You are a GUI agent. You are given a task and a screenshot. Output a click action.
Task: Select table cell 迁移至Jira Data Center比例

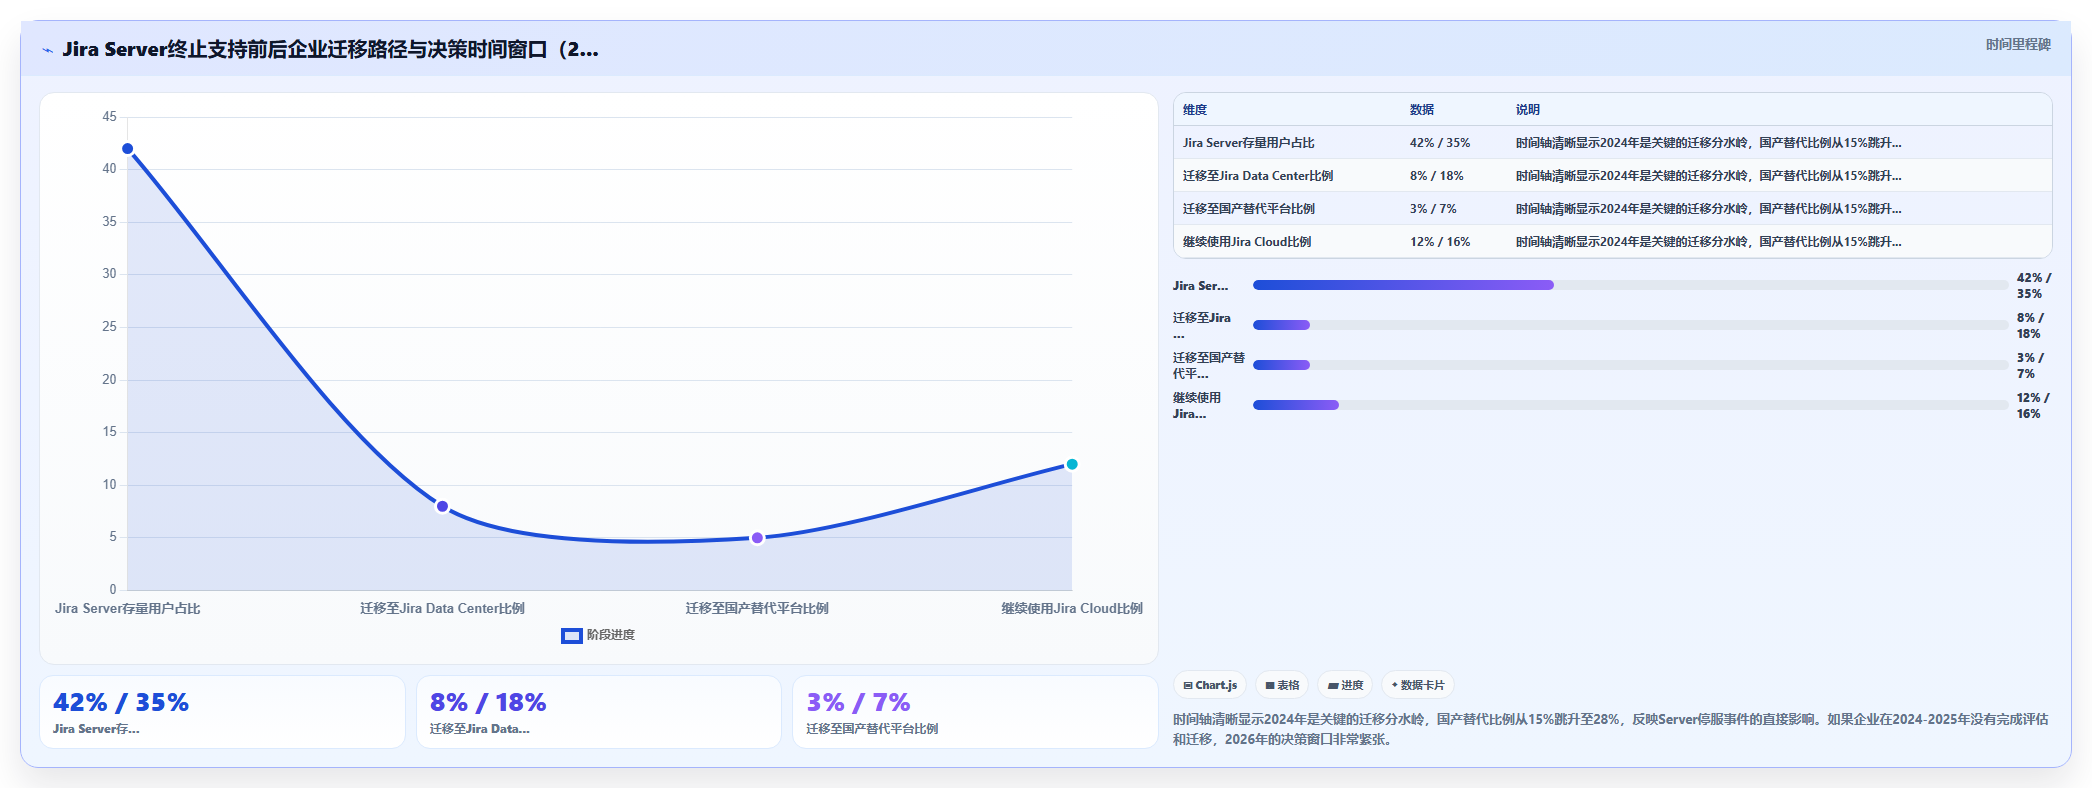pyautogui.click(x=1258, y=176)
